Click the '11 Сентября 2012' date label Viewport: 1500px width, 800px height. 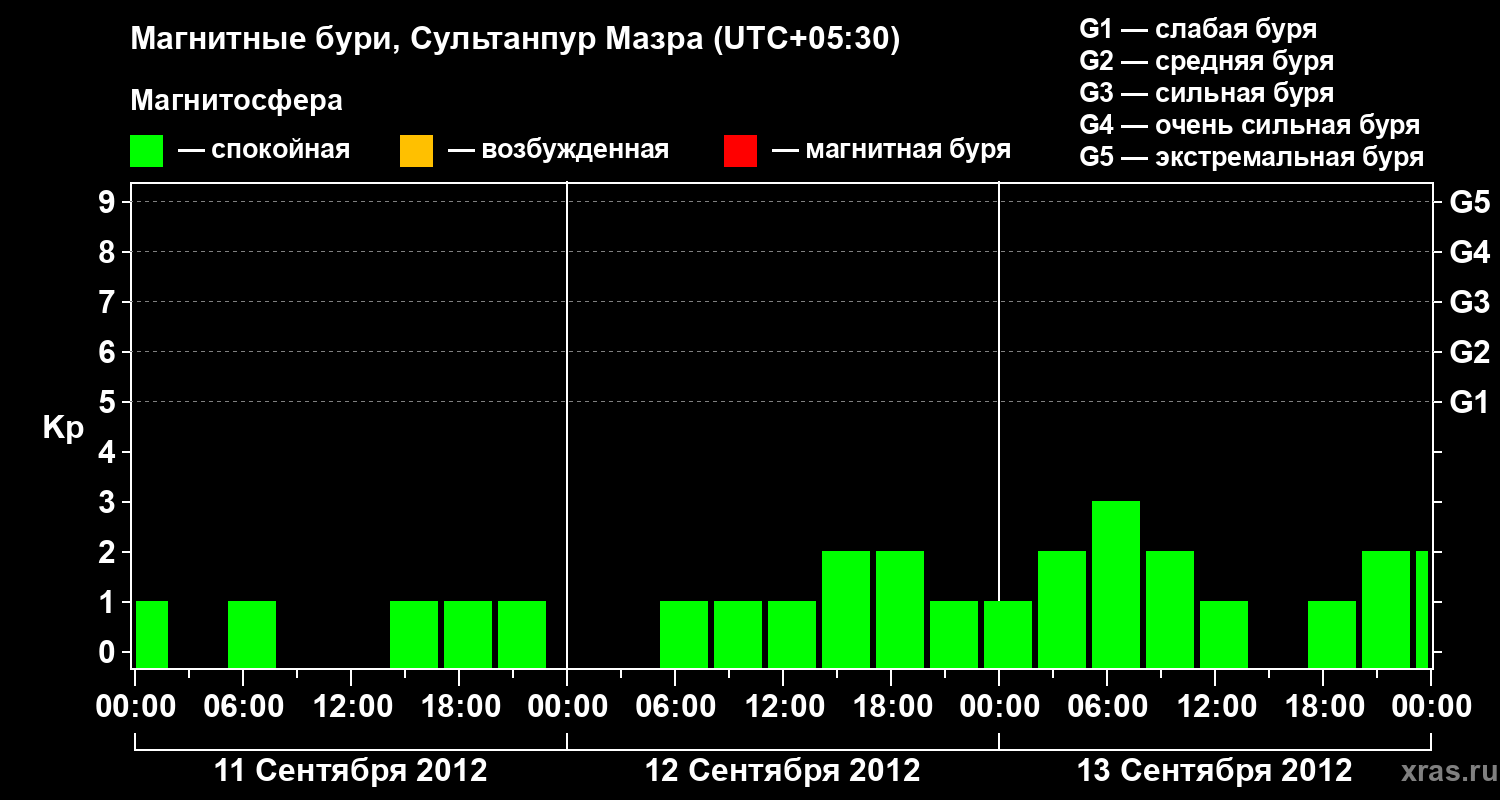(x=351, y=771)
